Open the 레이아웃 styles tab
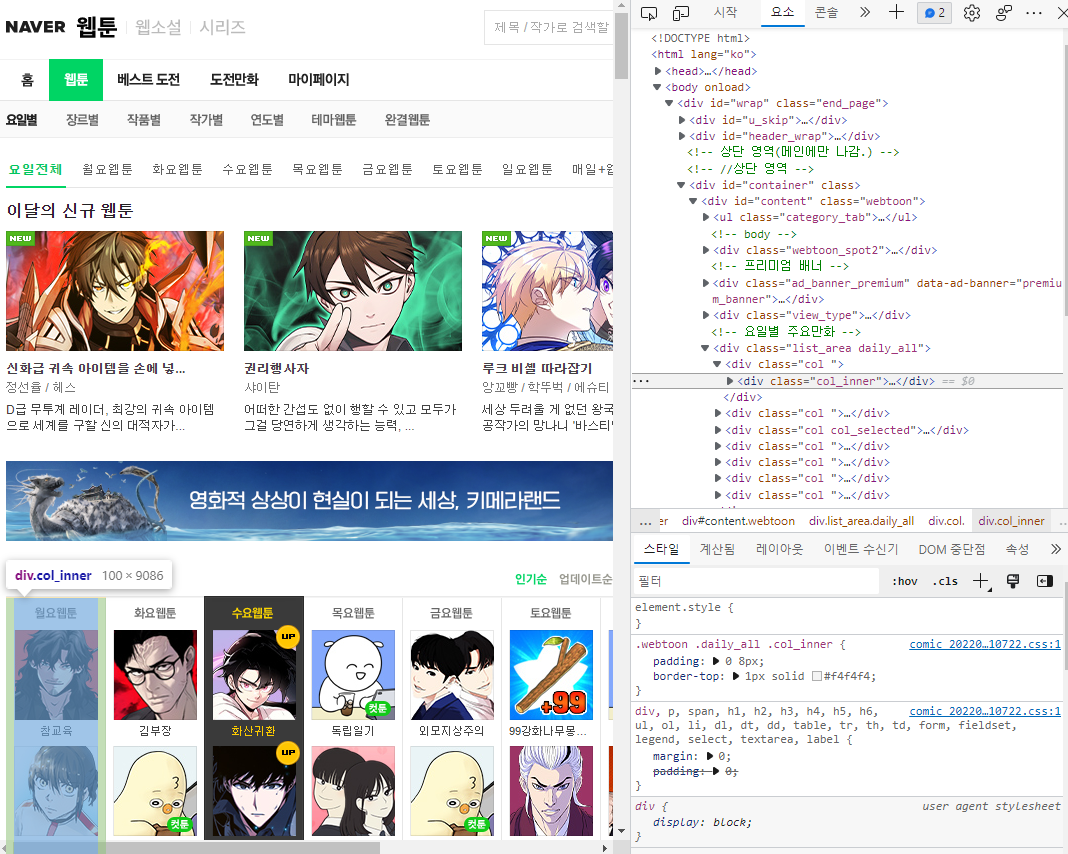Screen dimensions: 1068x854 click(779, 549)
